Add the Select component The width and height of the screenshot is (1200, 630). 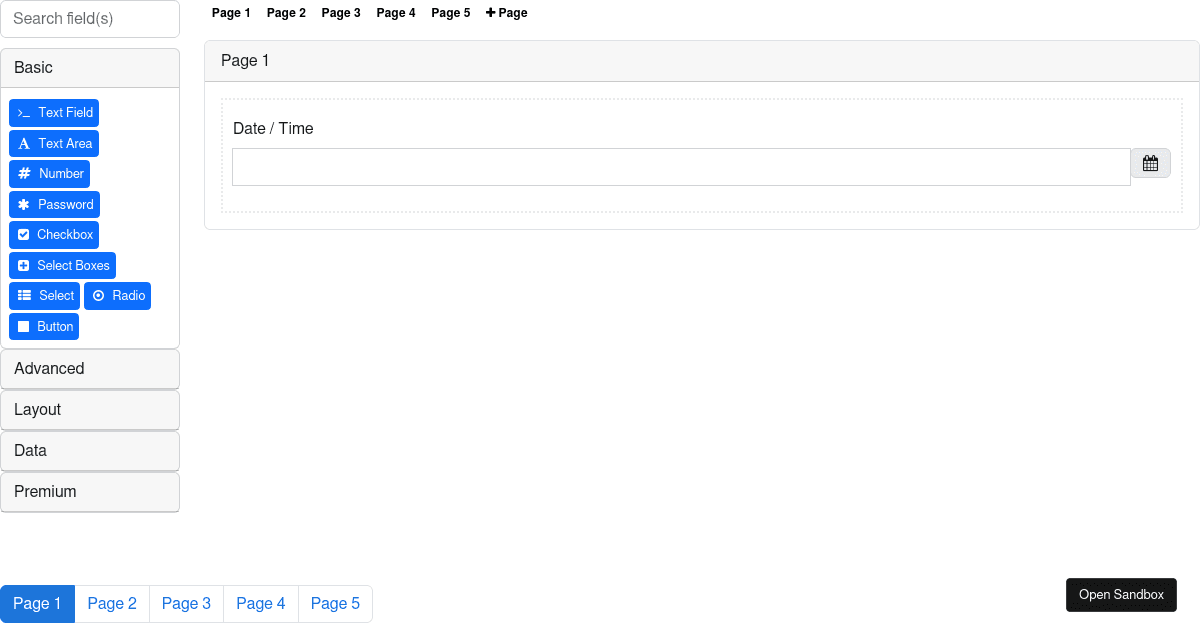(x=44, y=296)
